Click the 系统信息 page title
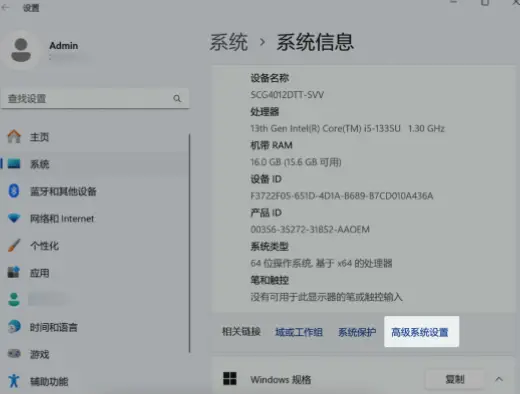Image resolution: width=520 pixels, height=395 pixels. point(315,42)
